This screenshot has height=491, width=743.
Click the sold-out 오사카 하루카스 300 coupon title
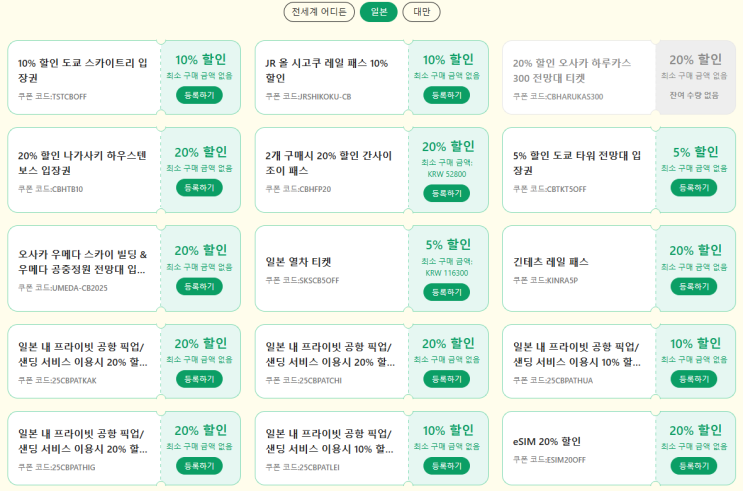click(570, 69)
